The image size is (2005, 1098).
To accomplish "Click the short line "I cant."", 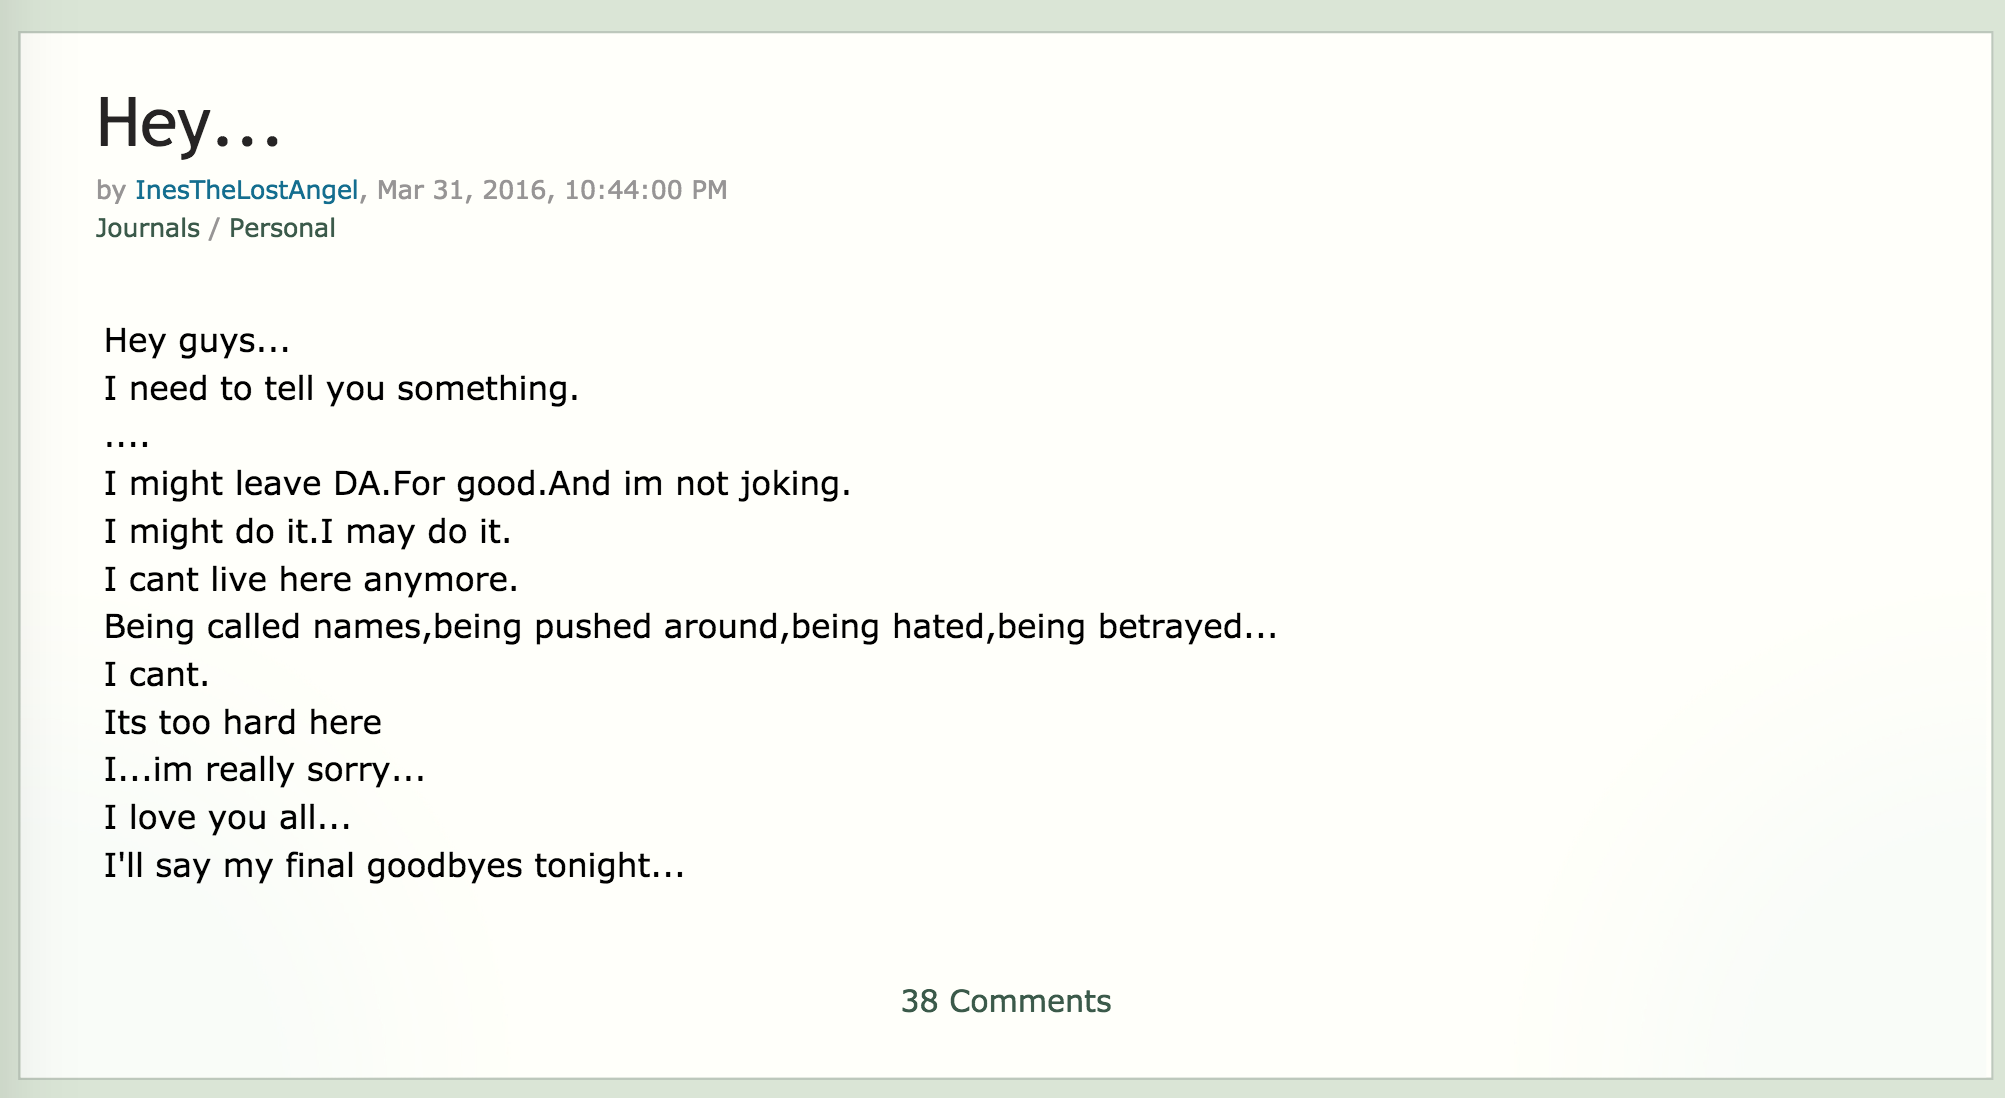I will [156, 675].
